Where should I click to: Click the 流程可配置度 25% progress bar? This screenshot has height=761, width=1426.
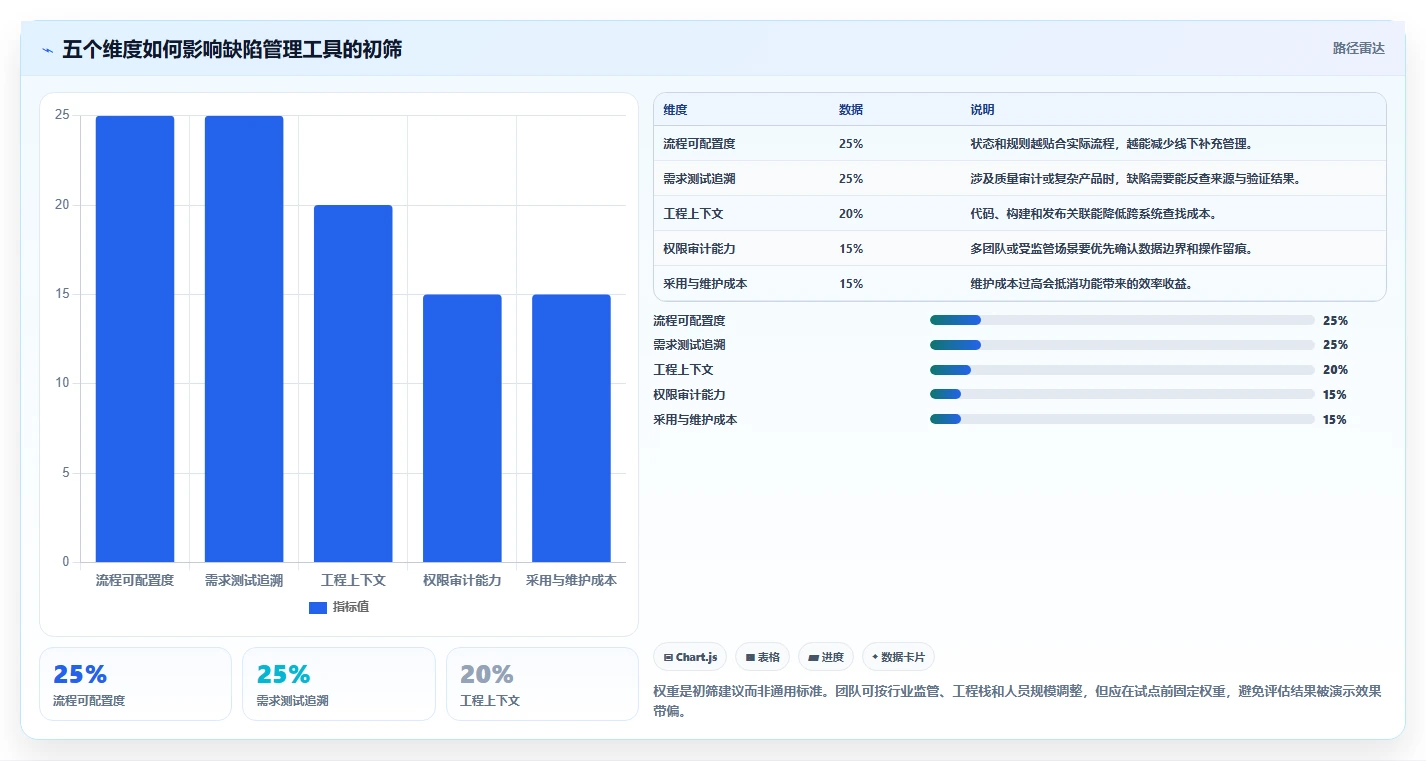tap(1122, 320)
